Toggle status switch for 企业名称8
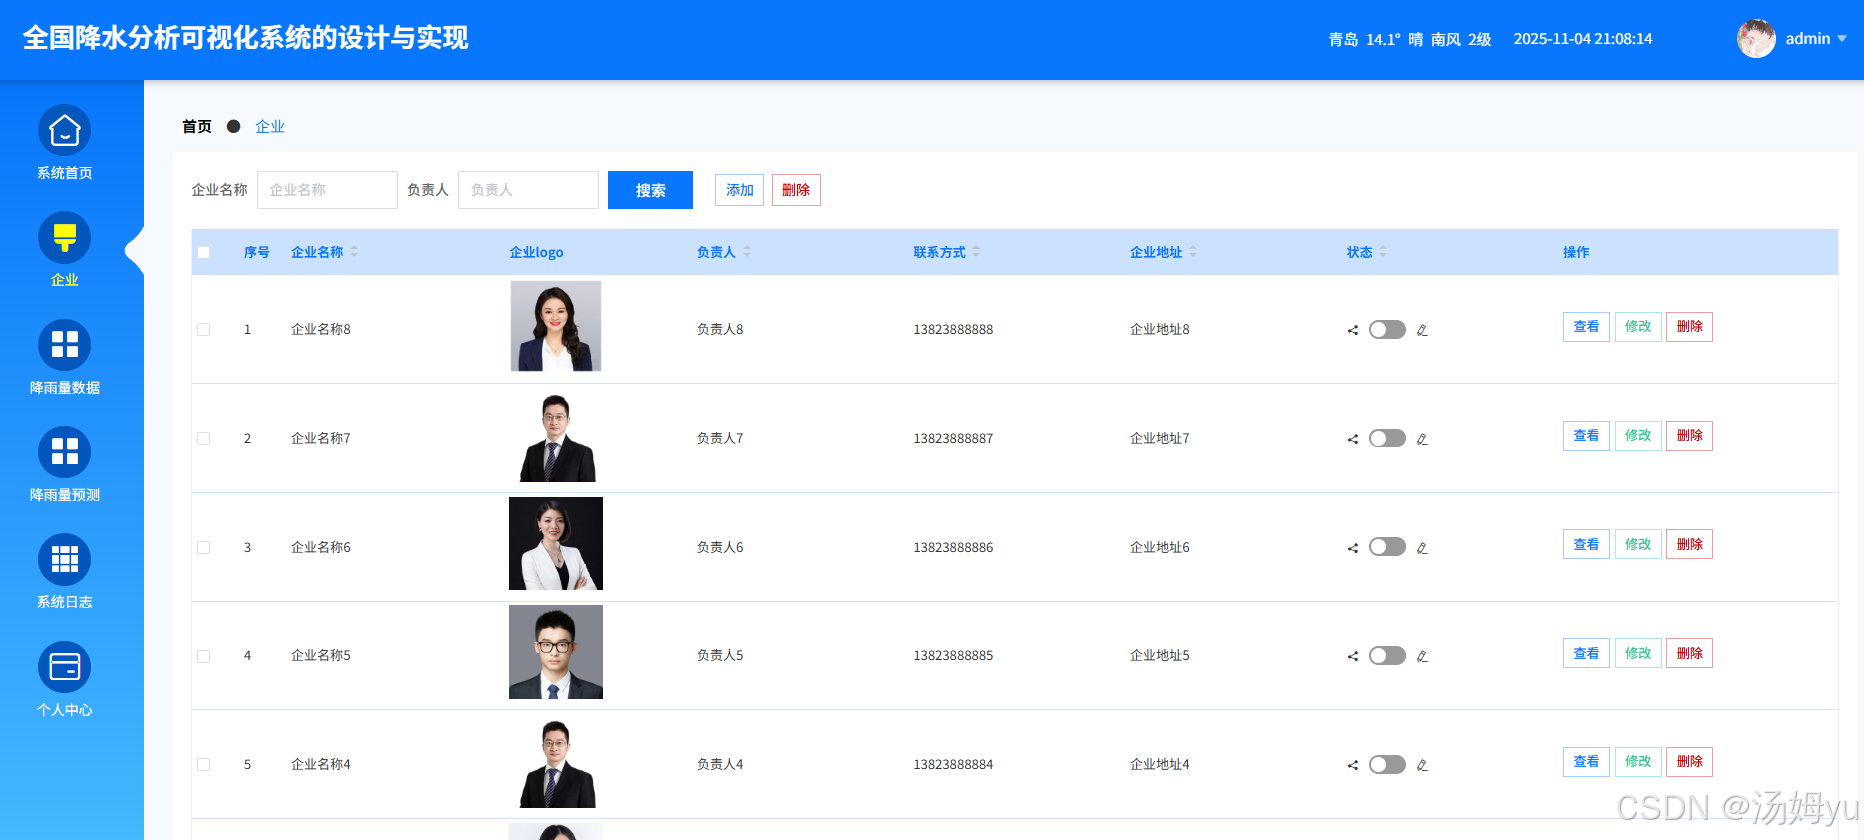Screen dimensions: 1864x840 point(1387,330)
